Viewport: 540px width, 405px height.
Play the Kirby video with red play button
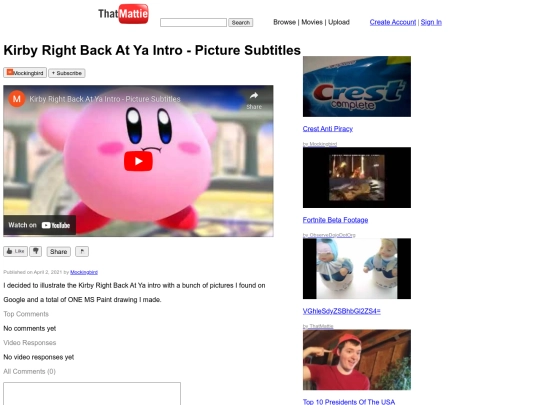(x=138, y=161)
